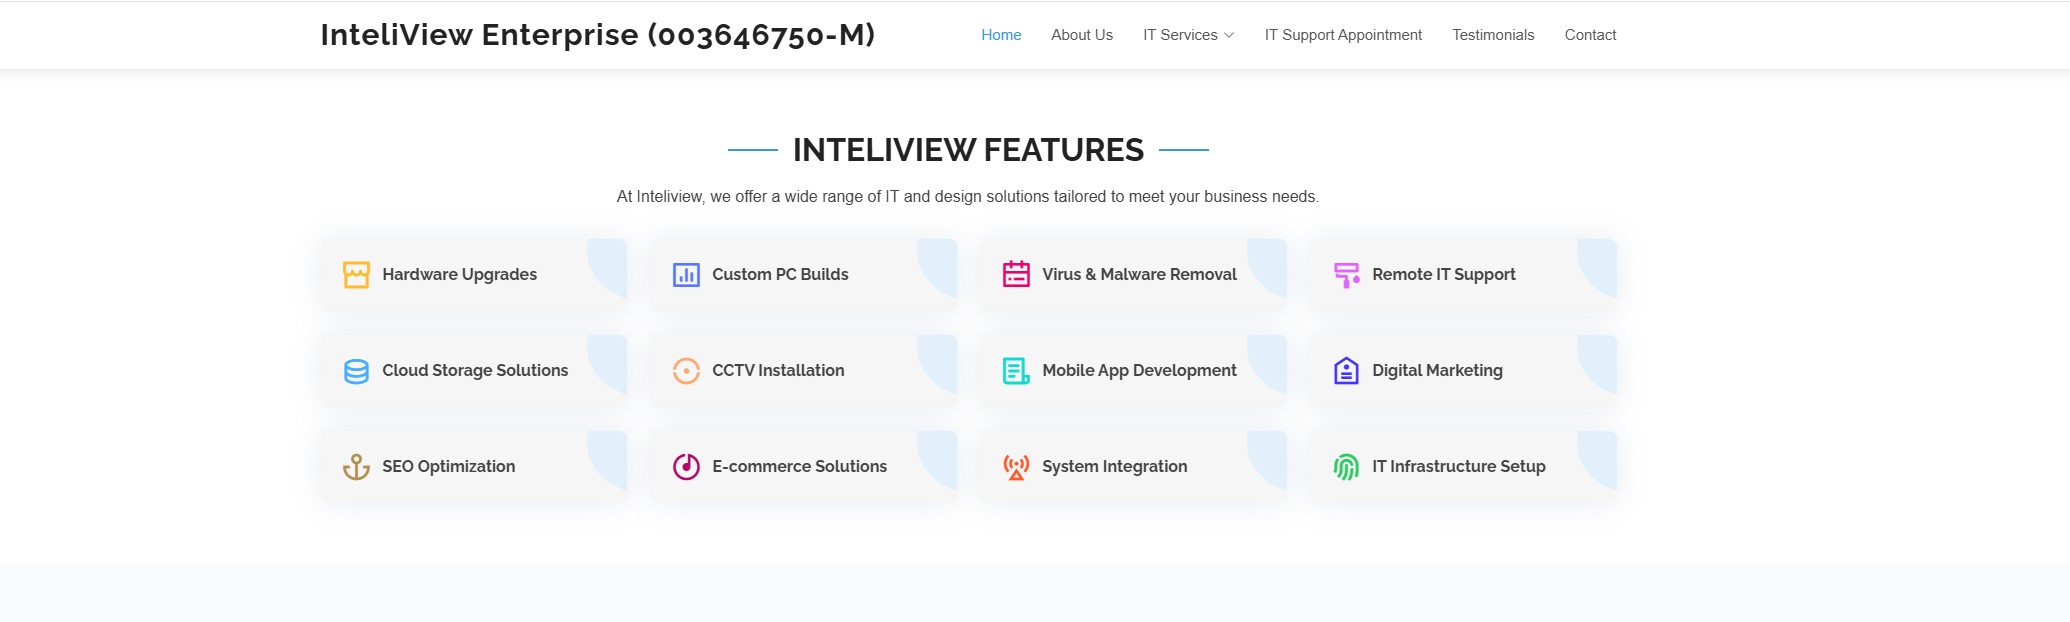Go to the Home menu item

1001,35
